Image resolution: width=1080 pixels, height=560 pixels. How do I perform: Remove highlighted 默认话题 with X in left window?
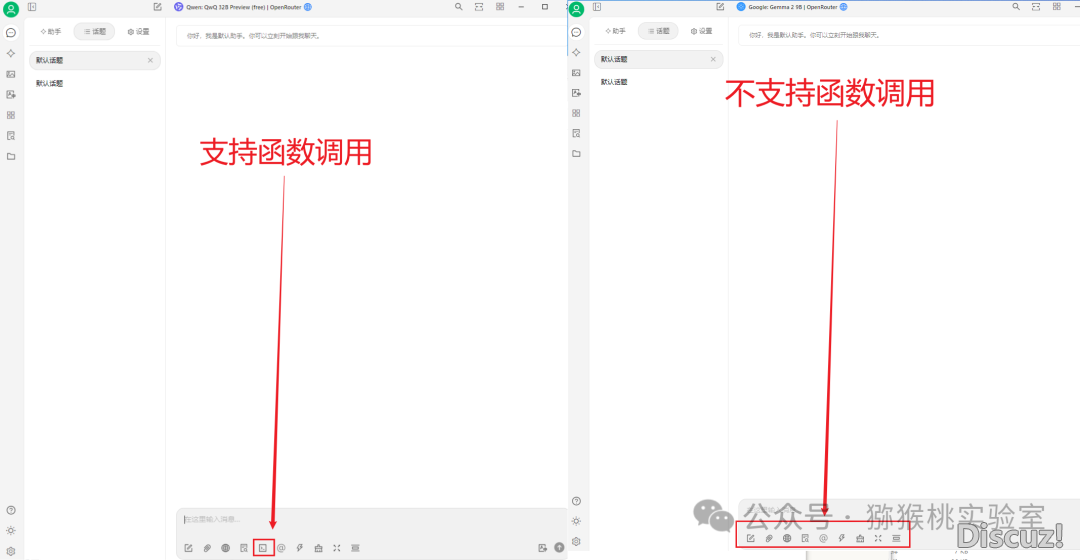point(150,61)
